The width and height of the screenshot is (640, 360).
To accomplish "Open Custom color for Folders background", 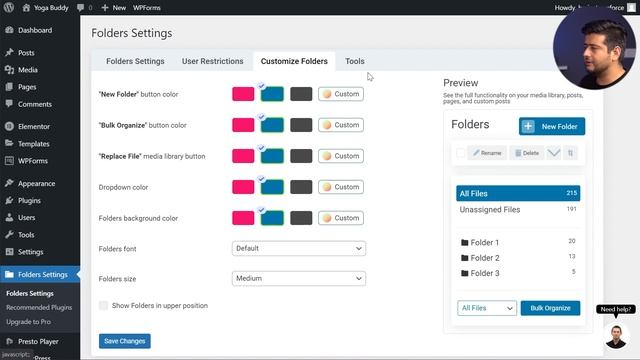I will 341,218.
